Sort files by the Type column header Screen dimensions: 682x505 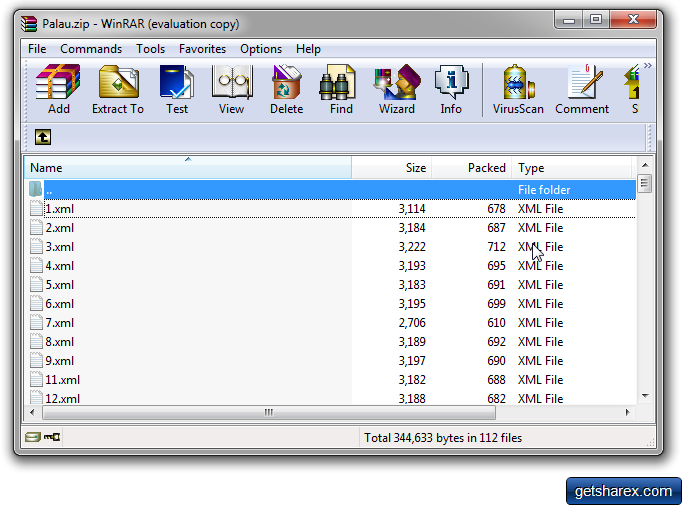coord(572,167)
